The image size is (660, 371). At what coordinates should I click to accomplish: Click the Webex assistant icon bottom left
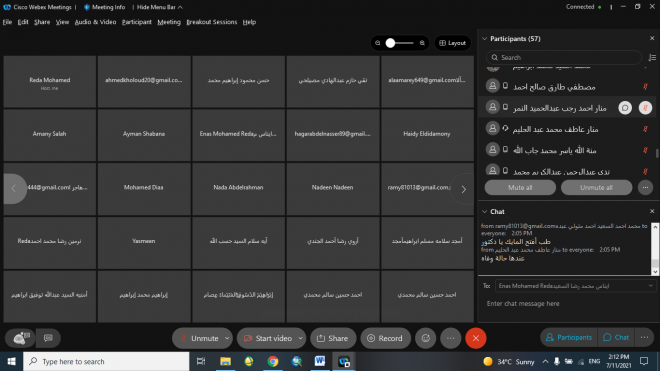(x=20, y=338)
